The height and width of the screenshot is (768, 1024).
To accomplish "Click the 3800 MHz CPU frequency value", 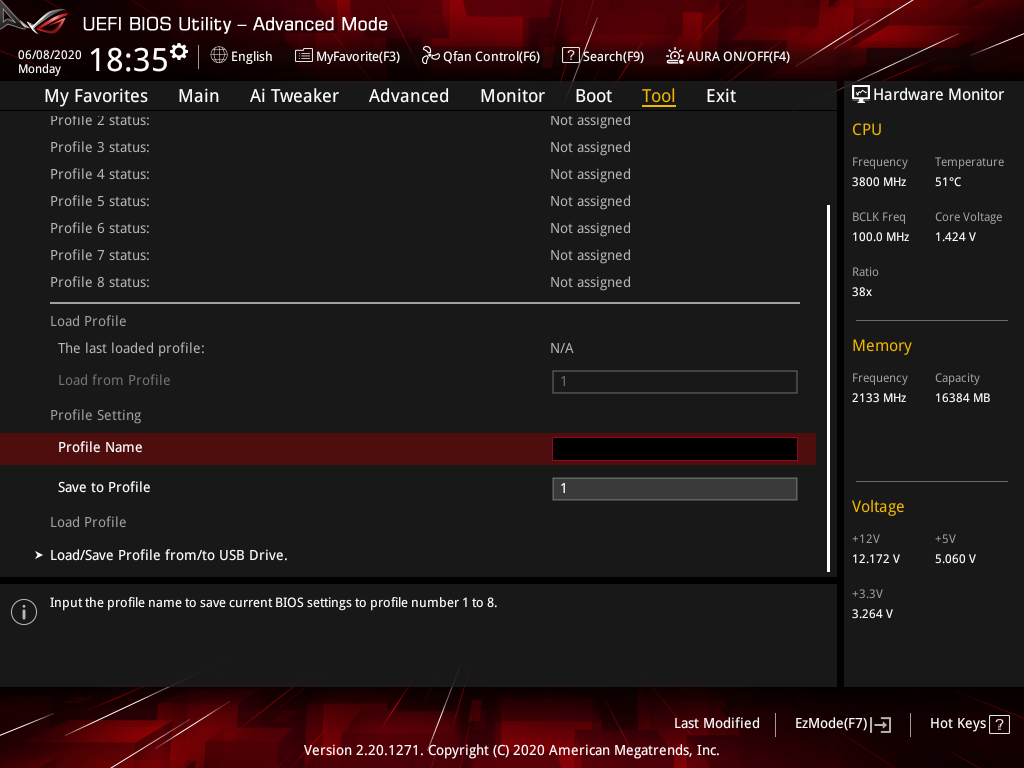I will 879,182.
